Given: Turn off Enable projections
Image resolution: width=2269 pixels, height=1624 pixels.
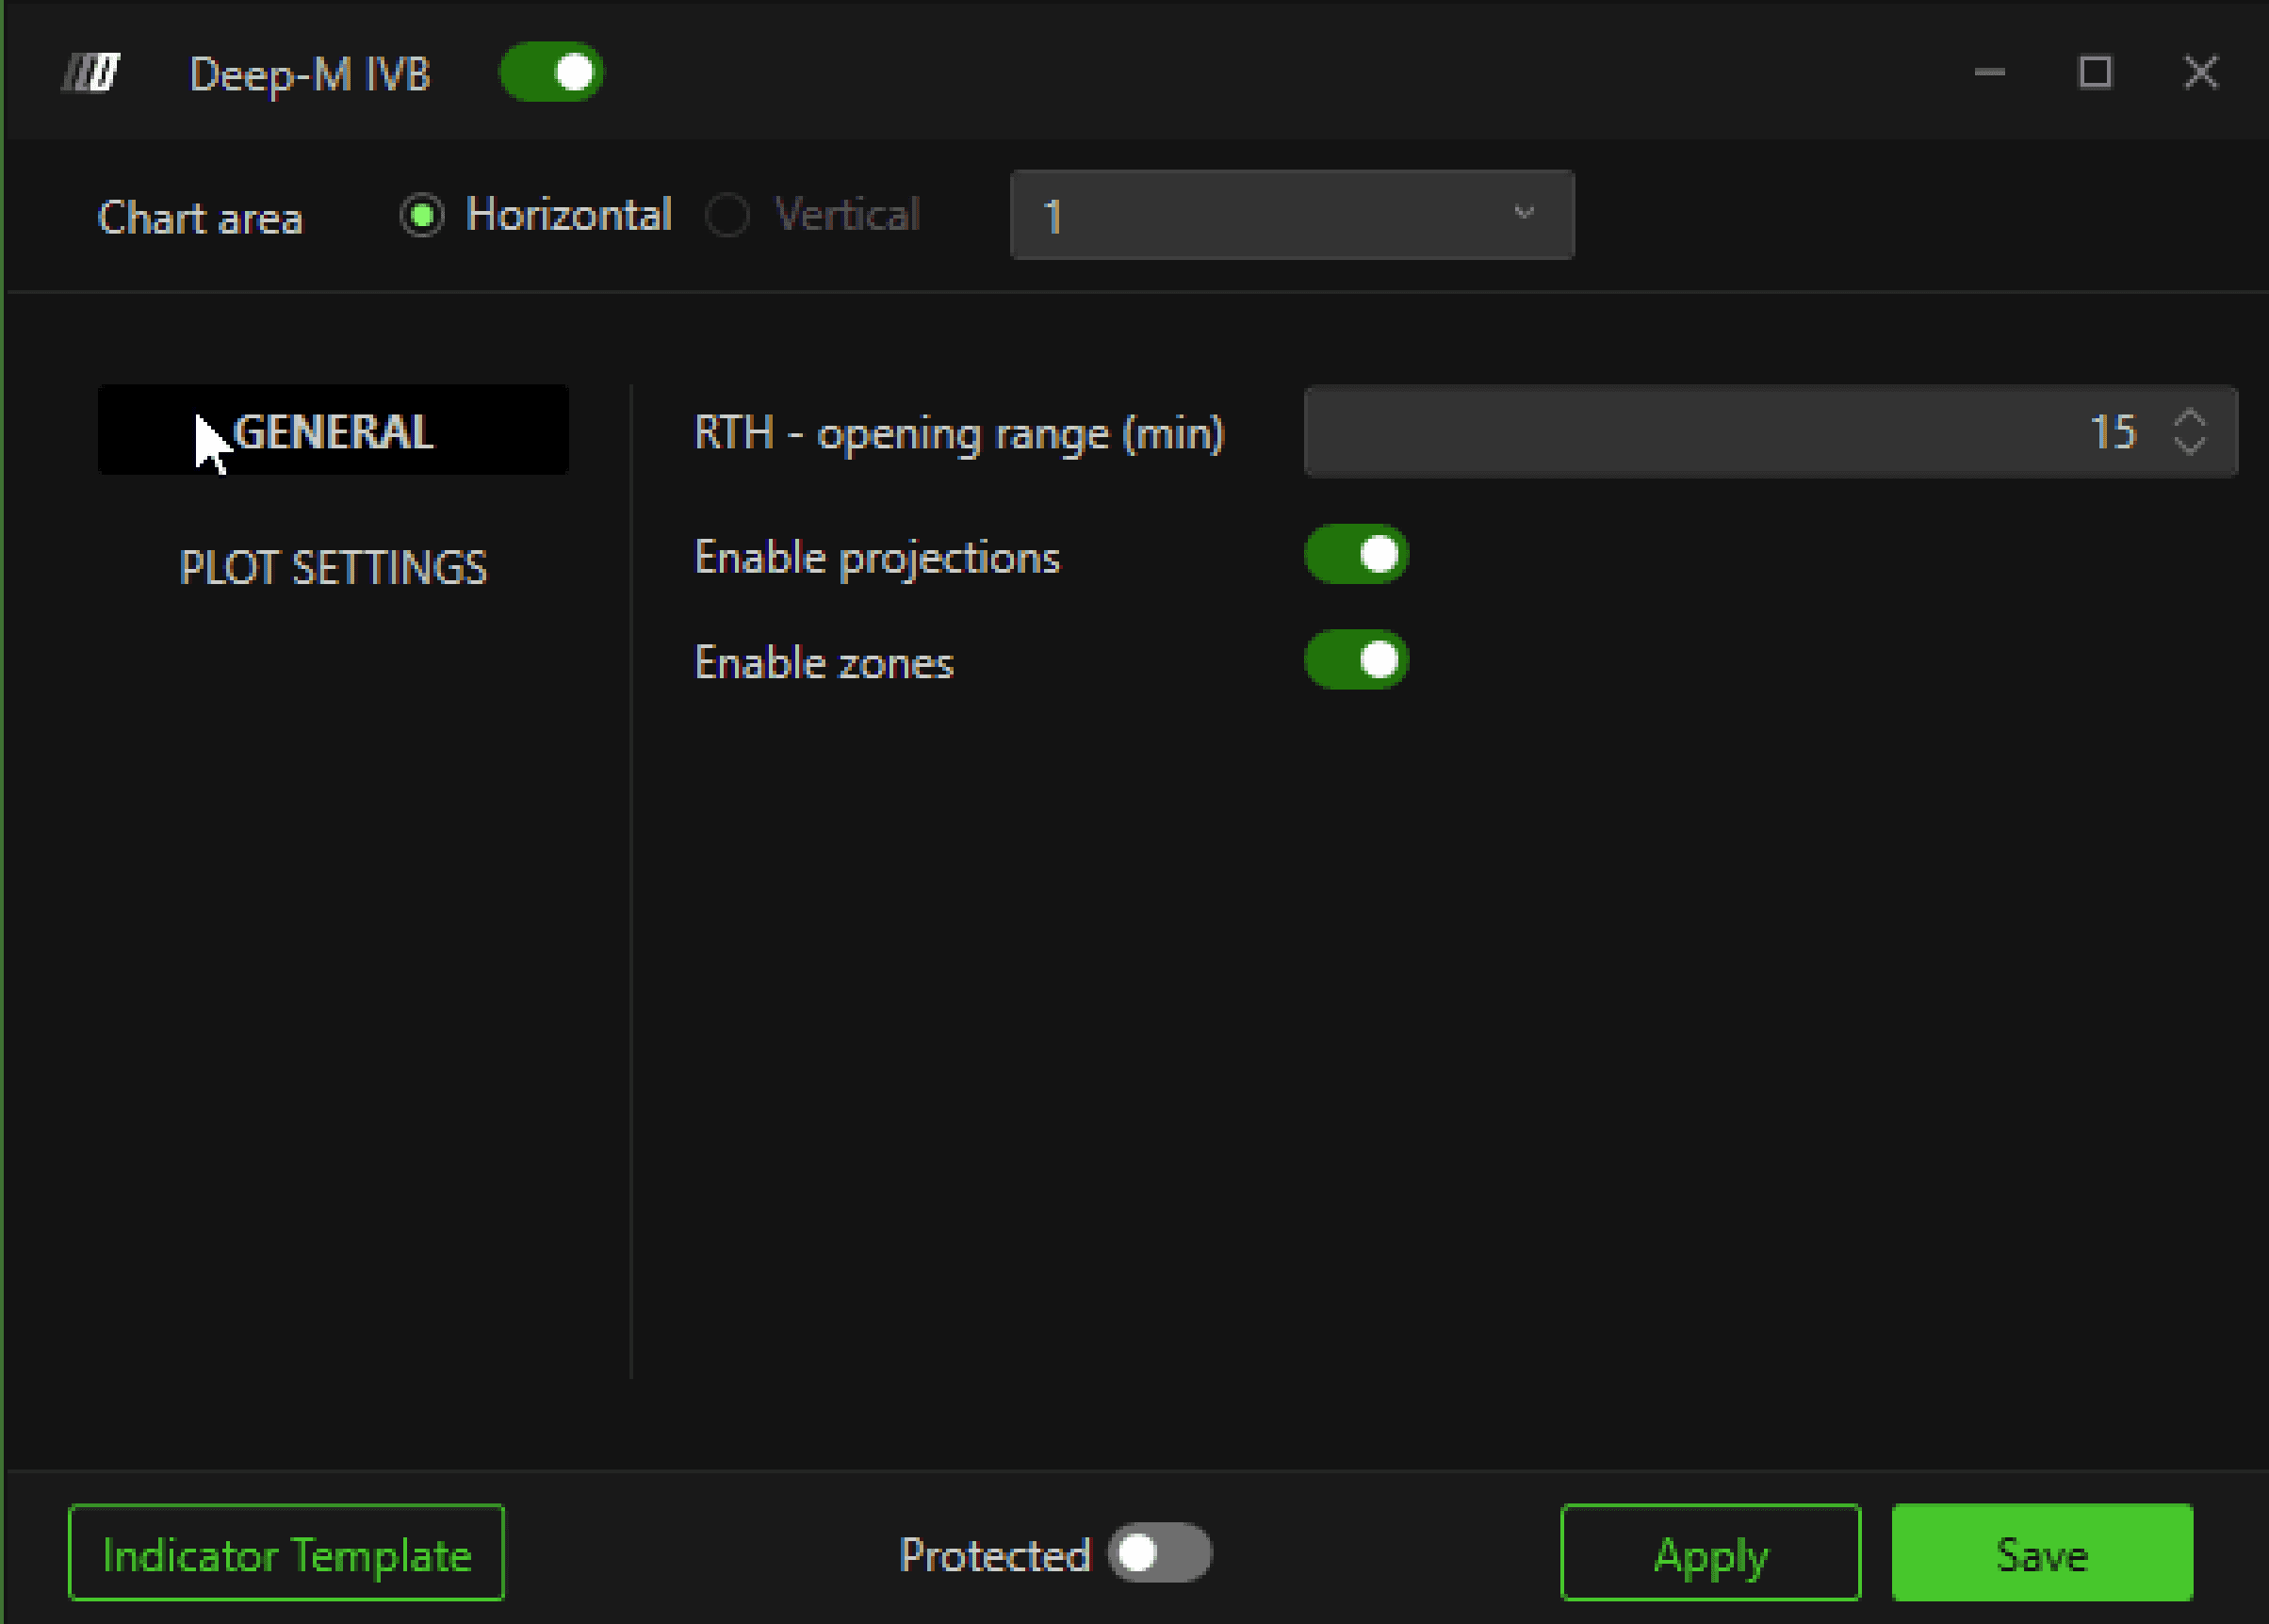Looking at the screenshot, I should pos(1356,554).
